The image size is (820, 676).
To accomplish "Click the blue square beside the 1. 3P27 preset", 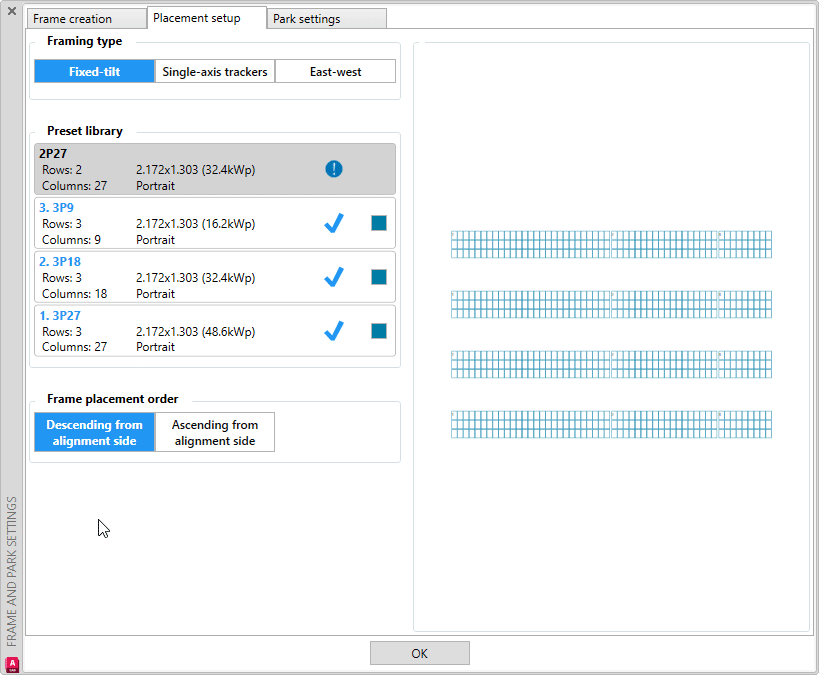I will pos(378,330).
